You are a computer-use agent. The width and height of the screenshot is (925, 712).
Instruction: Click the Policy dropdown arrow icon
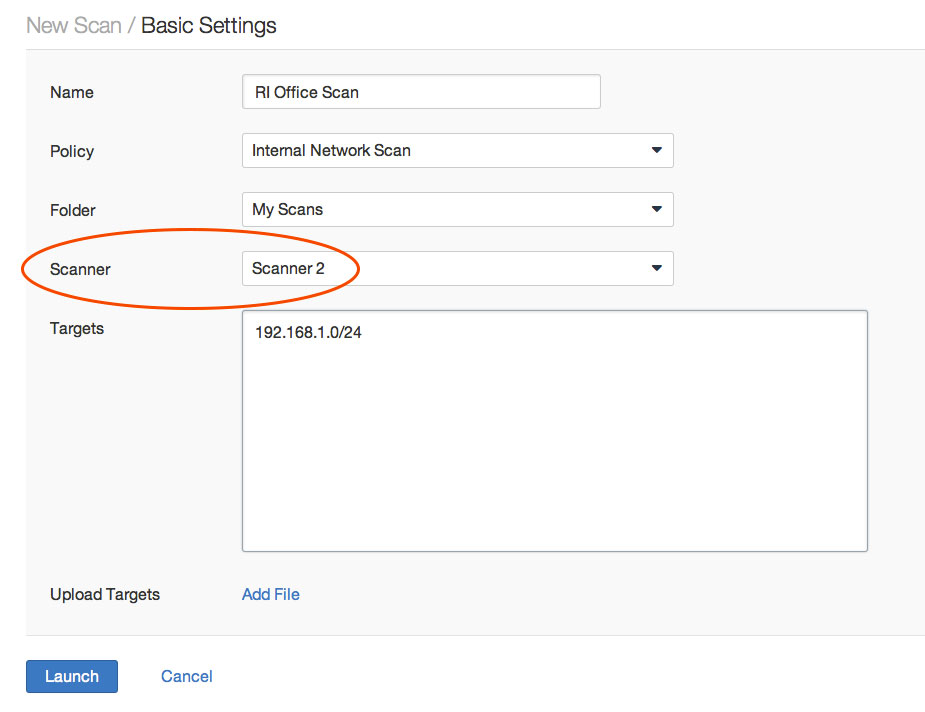point(657,150)
